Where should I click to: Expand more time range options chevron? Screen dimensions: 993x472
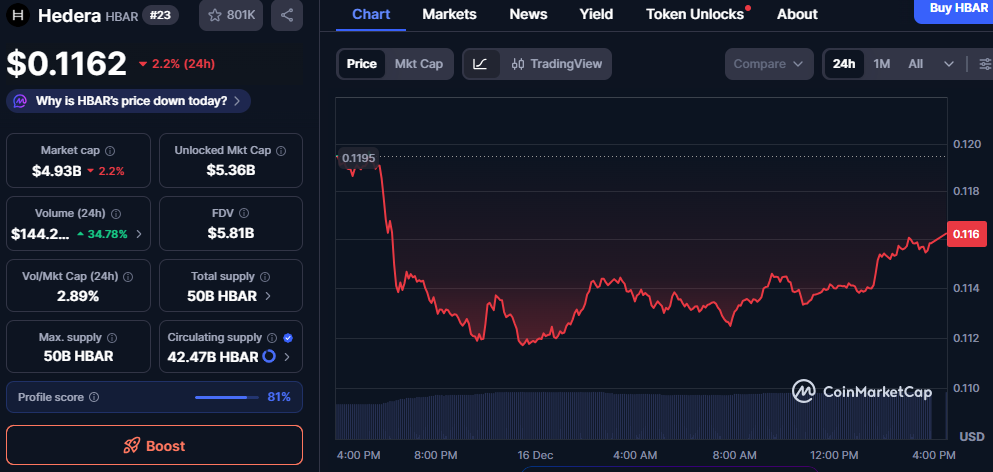(949, 64)
